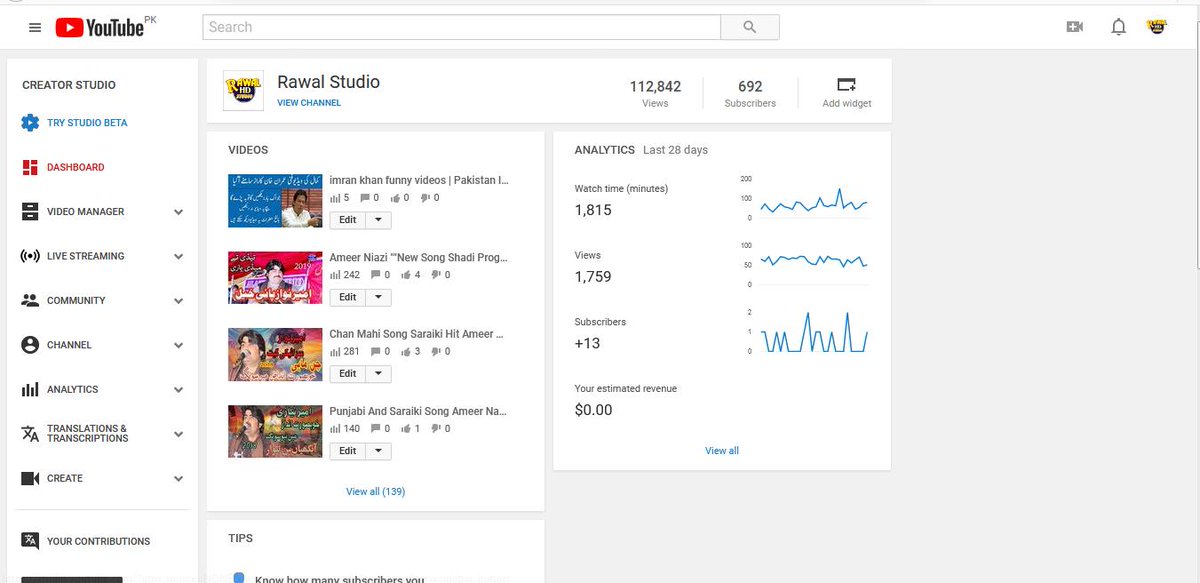Click dislikes icon on Punjabi And Saraiki video
Screen dimensions: 1200x583
point(436,429)
